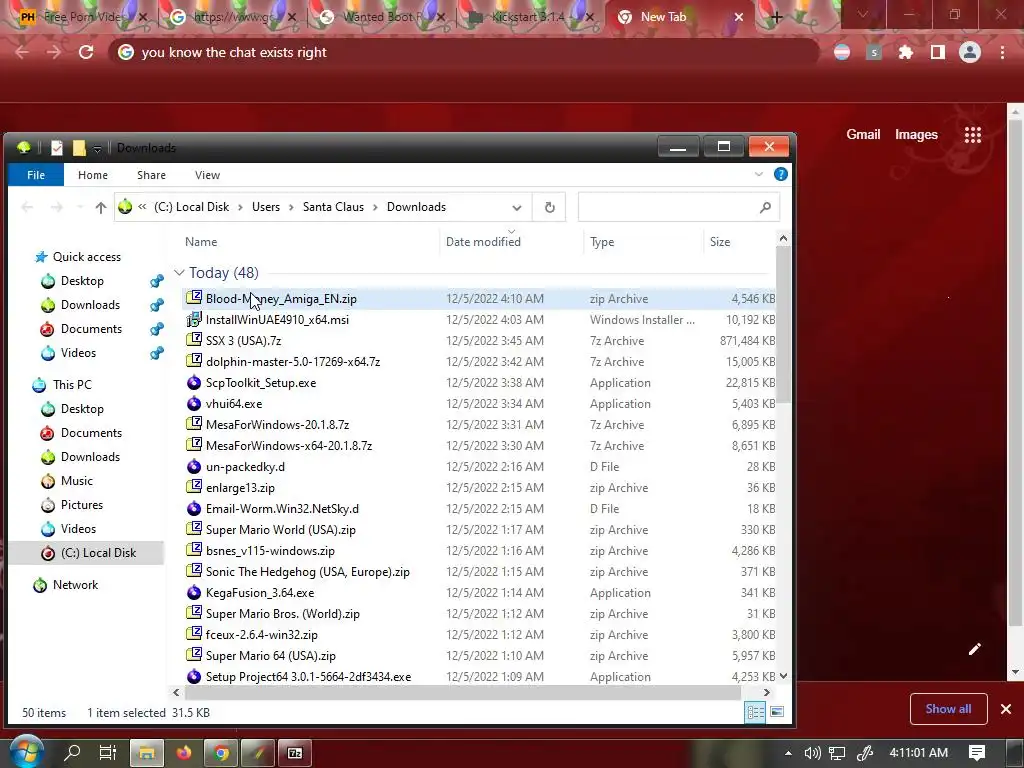Switch to details view layout icon

click(x=755, y=712)
